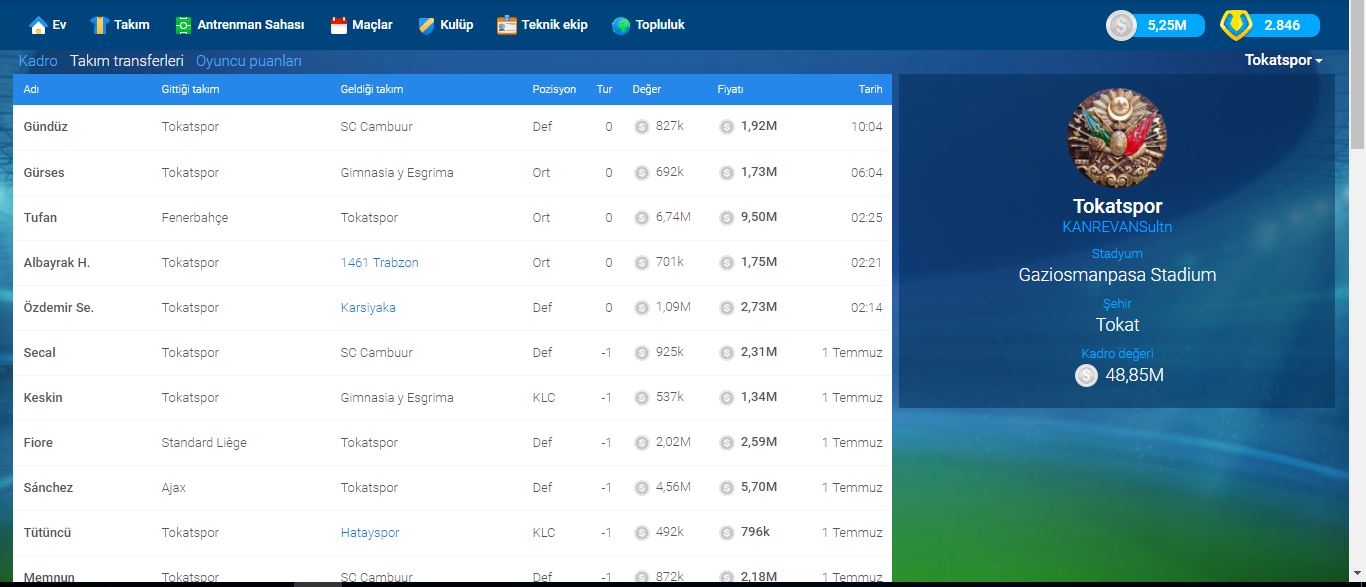Select player Fiore in the table
The height and width of the screenshot is (587, 1366).
[38, 442]
